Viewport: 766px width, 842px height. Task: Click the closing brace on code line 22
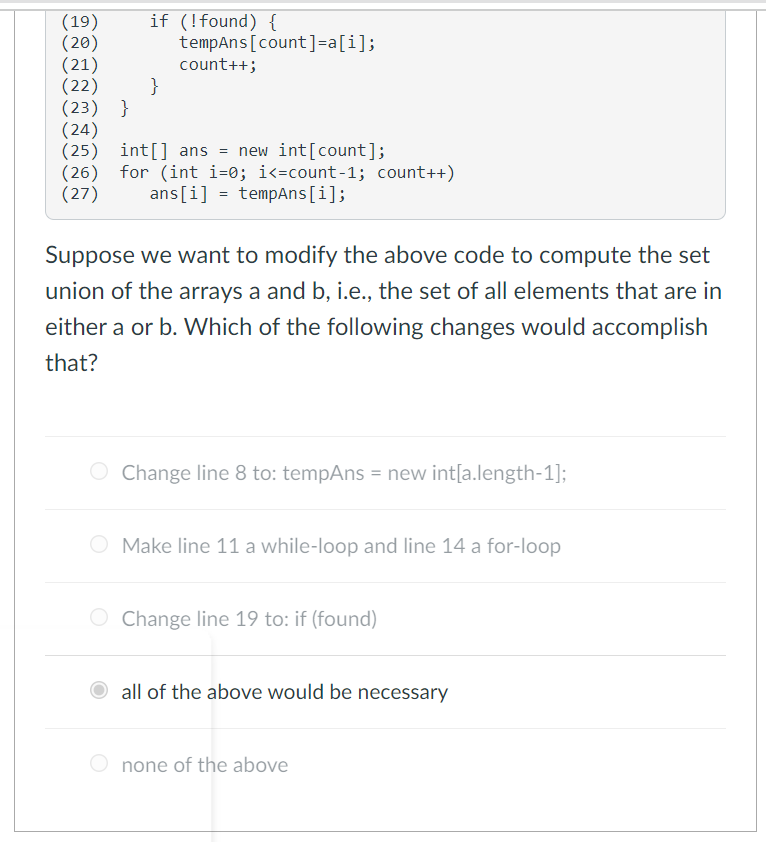[154, 86]
